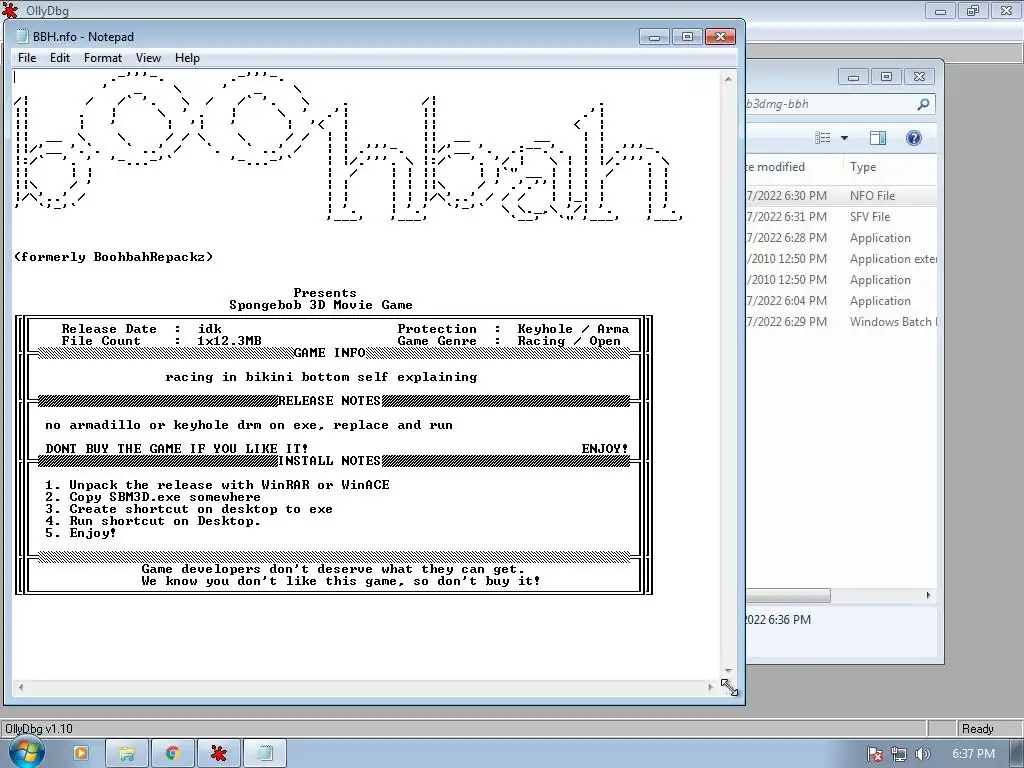Click the system clock showing 6:37 PM
This screenshot has width=1024, height=768.
tap(973, 754)
